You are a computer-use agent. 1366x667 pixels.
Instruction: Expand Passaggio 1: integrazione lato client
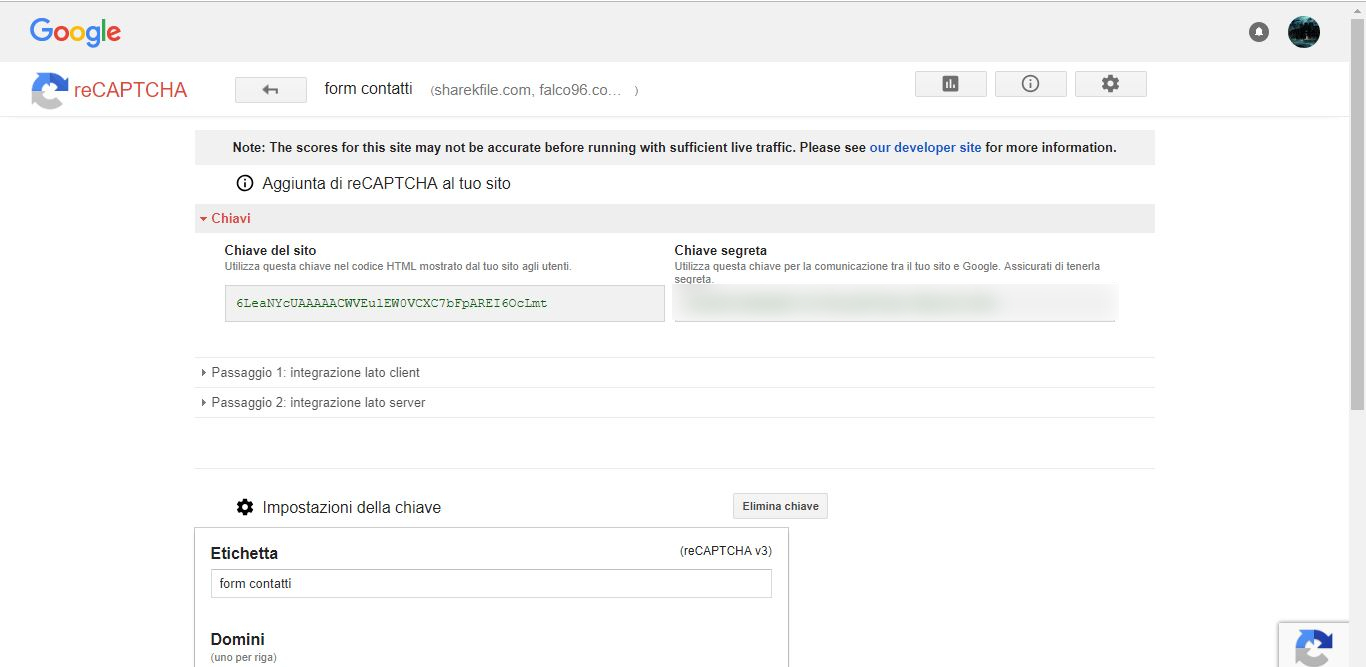tap(314, 372)
